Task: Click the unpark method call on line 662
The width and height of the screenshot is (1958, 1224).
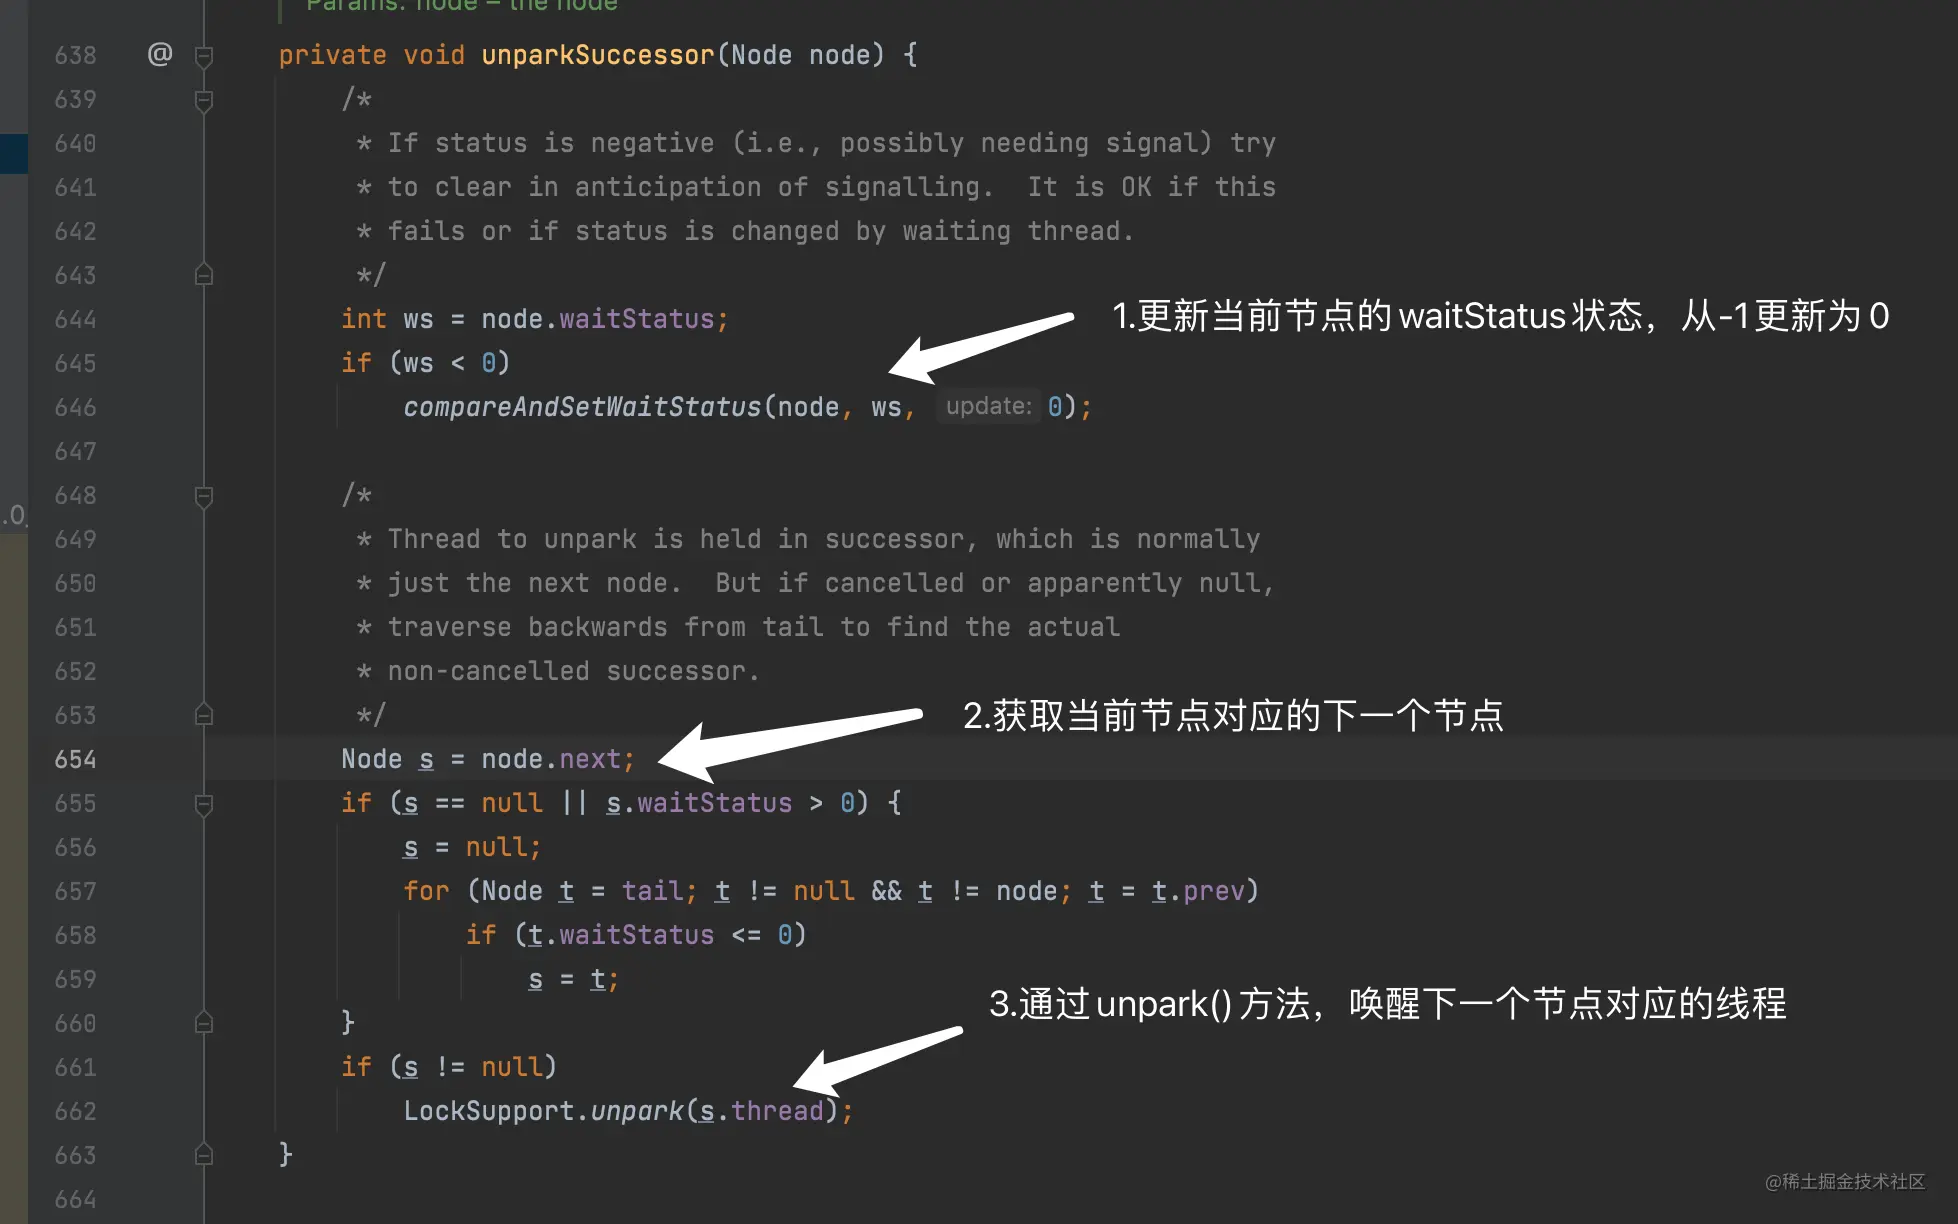Action: [637, 1111]
